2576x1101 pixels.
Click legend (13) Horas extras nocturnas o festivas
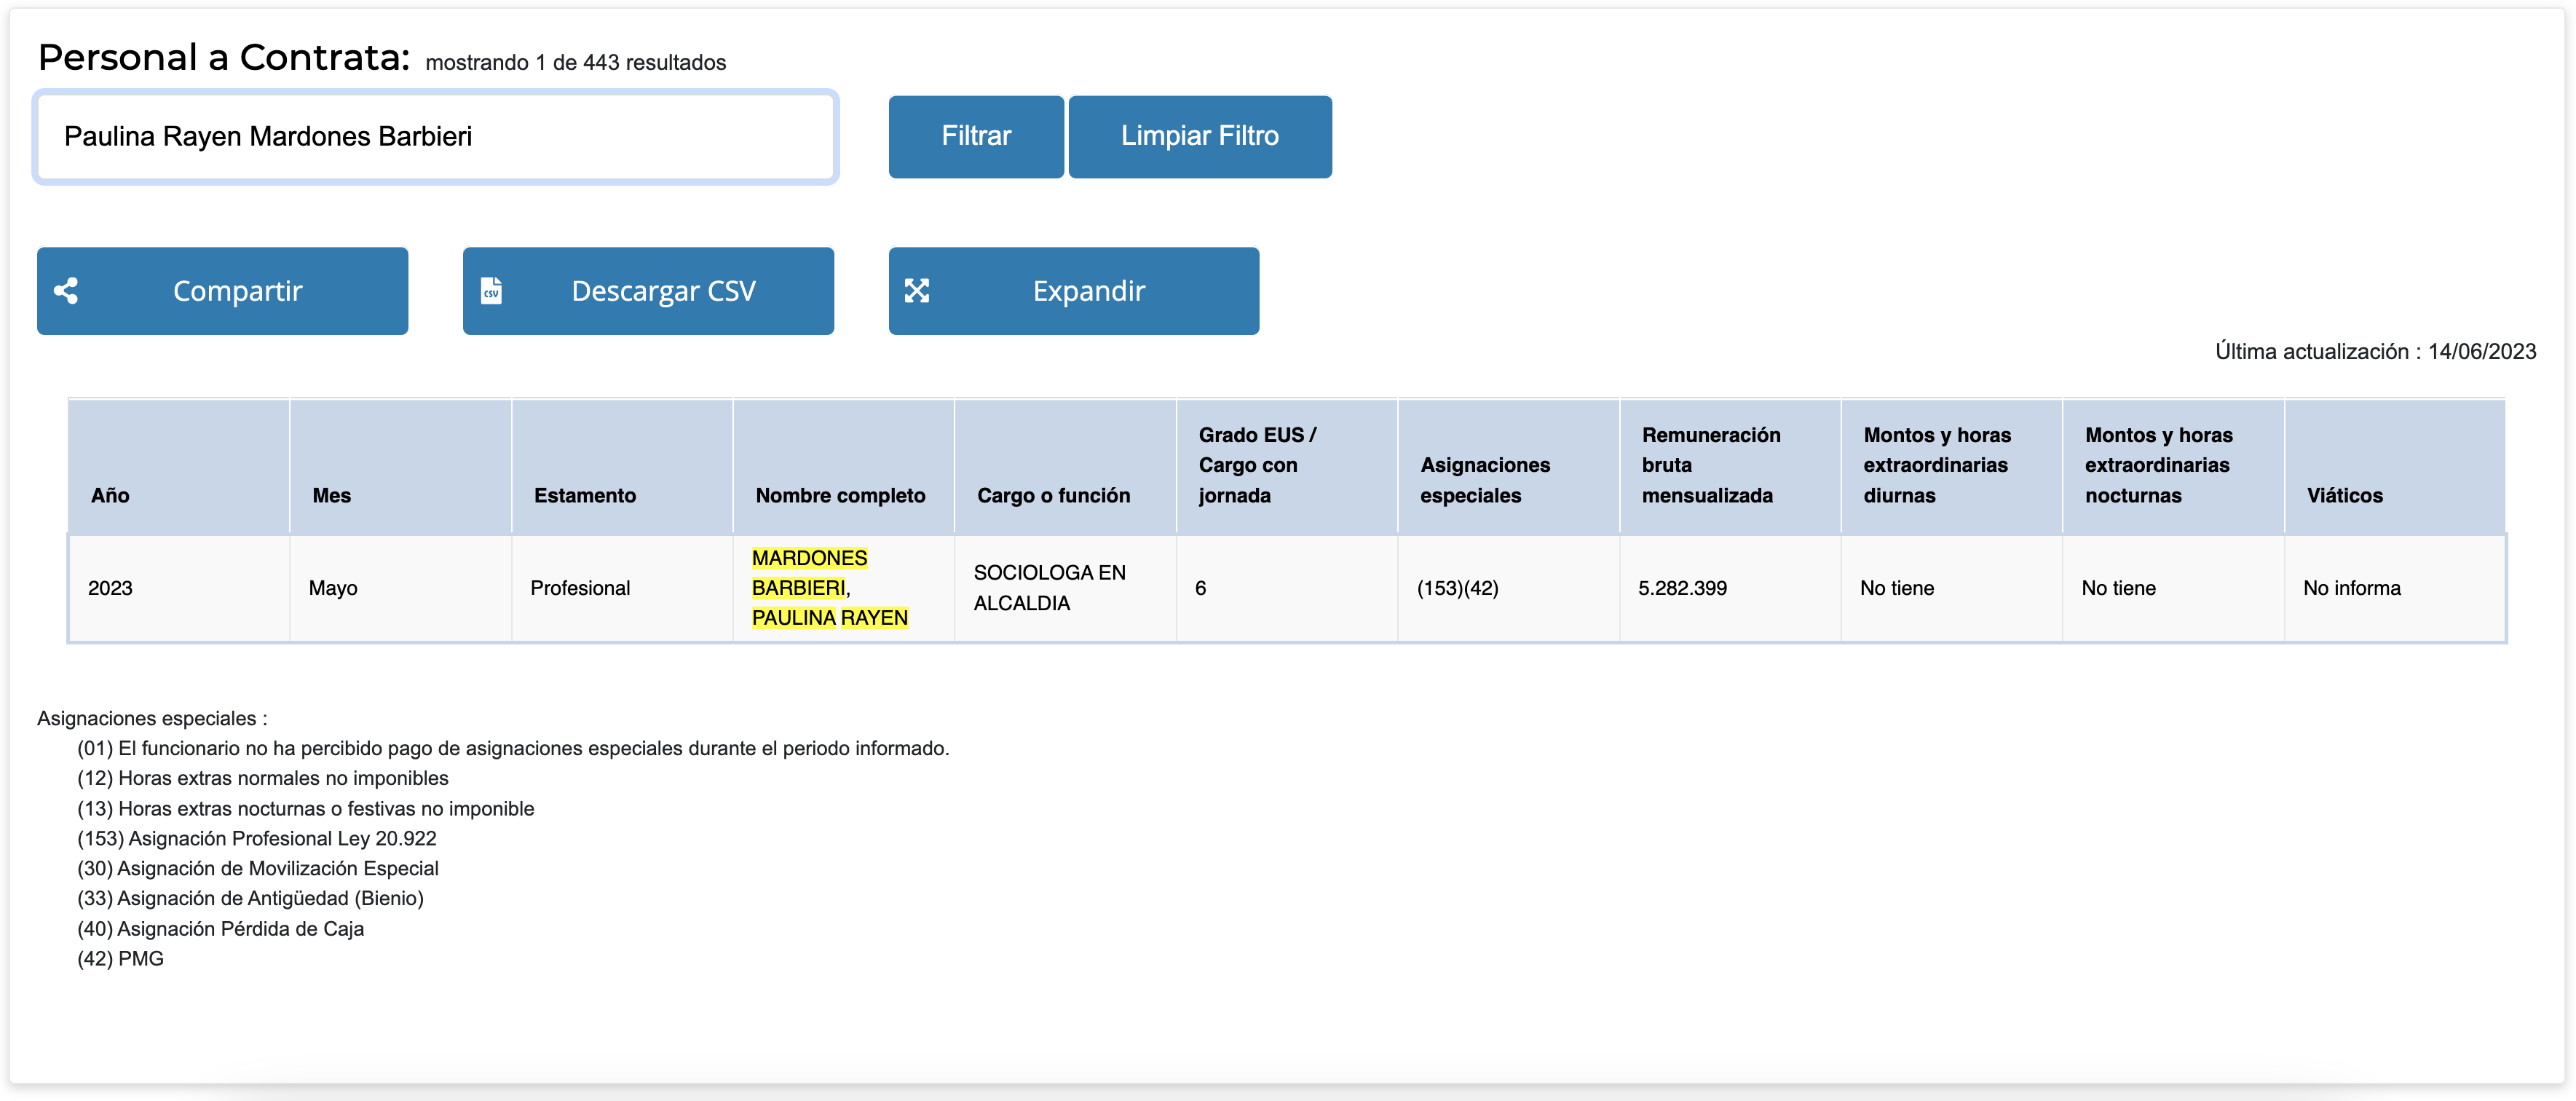(x=306, y=808)
